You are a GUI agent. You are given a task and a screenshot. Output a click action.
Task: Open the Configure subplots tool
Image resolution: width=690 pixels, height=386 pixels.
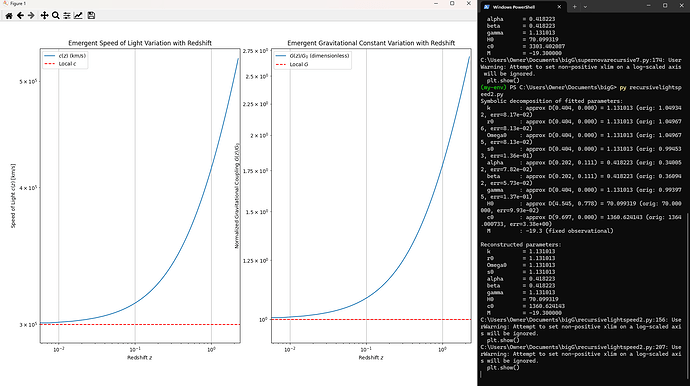67,15
